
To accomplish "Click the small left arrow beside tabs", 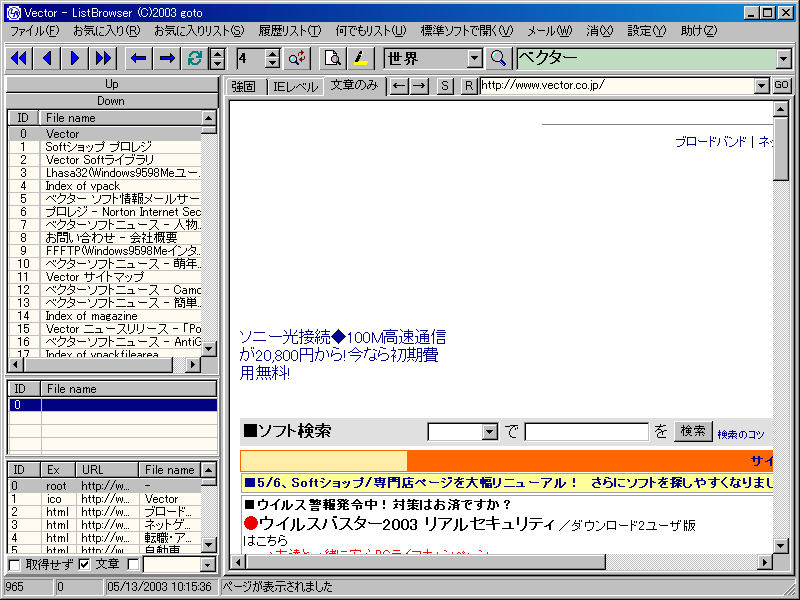I will (x=399, y=86).
